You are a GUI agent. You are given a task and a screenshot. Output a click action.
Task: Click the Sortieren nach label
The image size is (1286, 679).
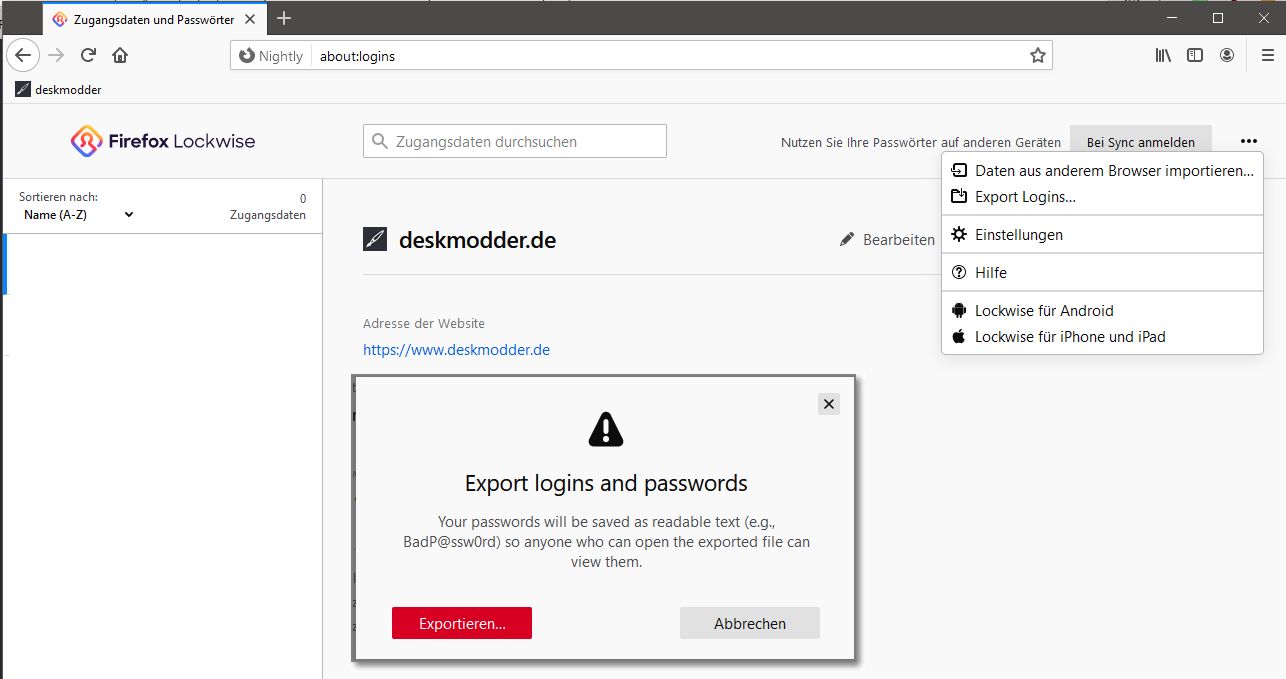coord(58,197)
